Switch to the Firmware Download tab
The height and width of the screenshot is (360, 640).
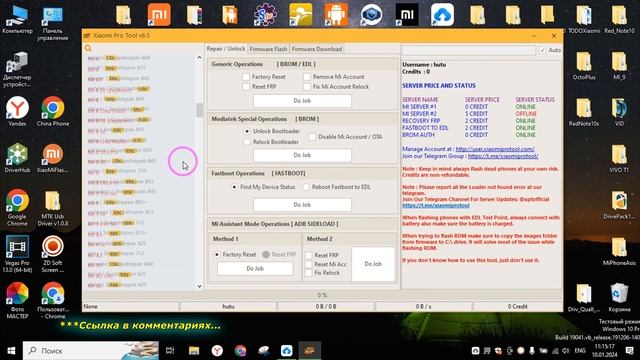[317, 49]
